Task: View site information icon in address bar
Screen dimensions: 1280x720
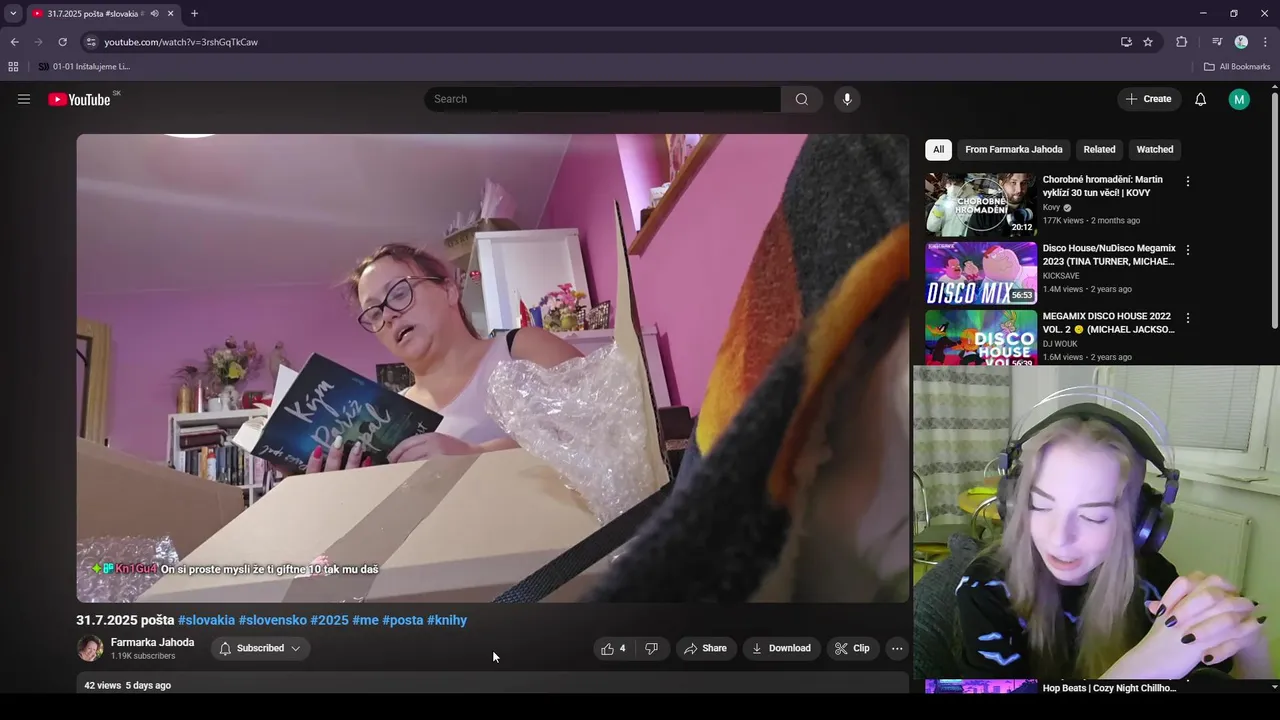Action: coord(91,42)
